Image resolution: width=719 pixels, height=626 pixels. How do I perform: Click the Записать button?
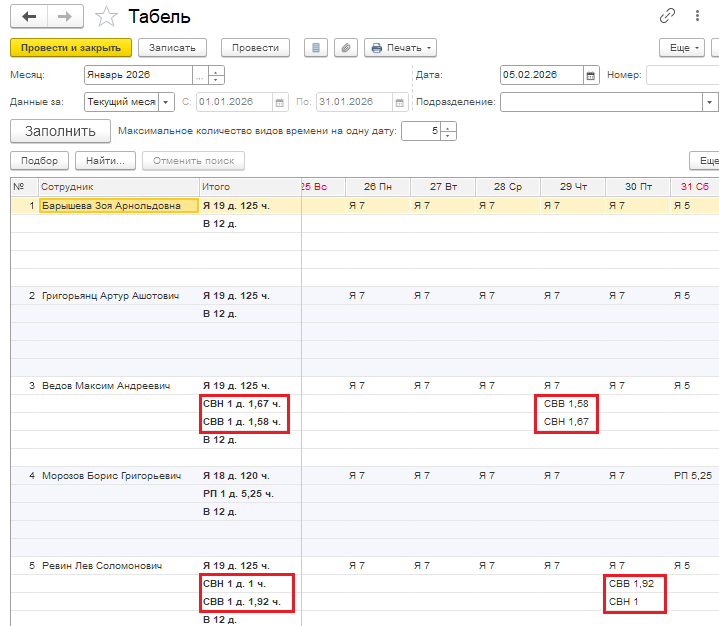coord(172,48)
